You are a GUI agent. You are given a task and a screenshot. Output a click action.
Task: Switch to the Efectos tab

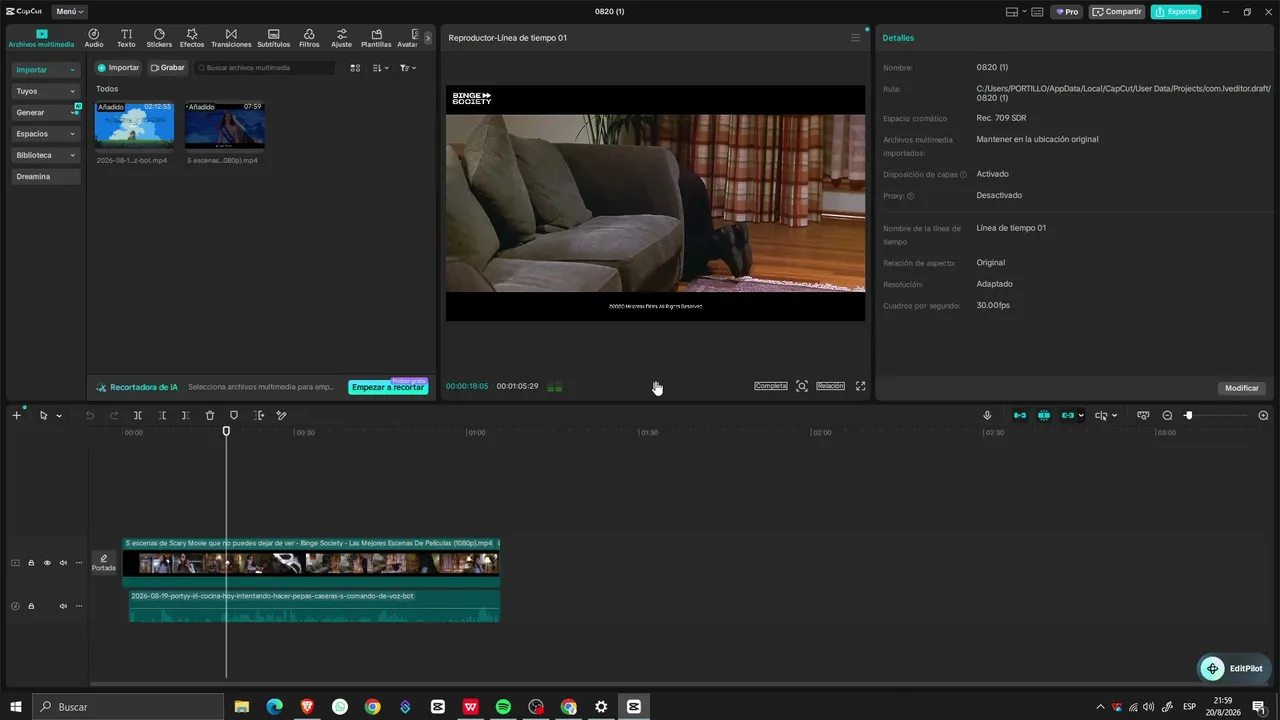point(192,38)
